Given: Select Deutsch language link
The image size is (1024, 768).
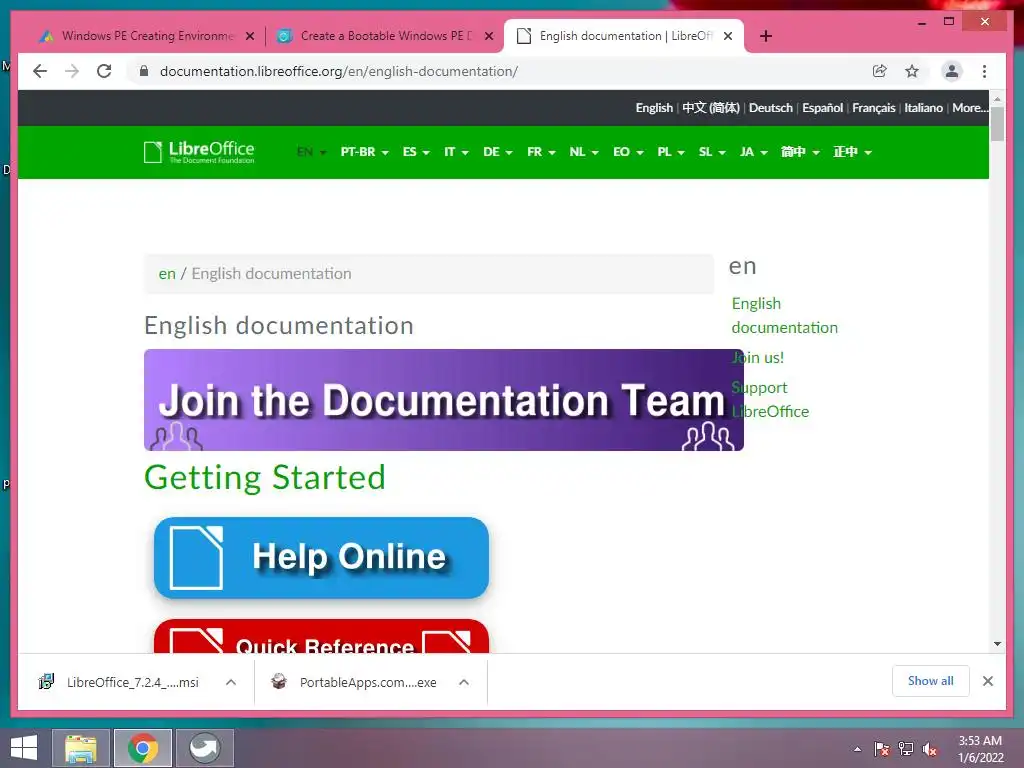Looking at the screenshot, I should (x=771, y=108).
